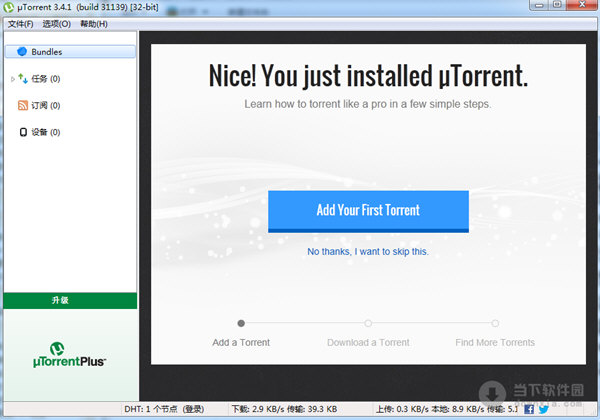Click the Find More Torrents step dot
This screenshot has width=600, height=420.
495,323
